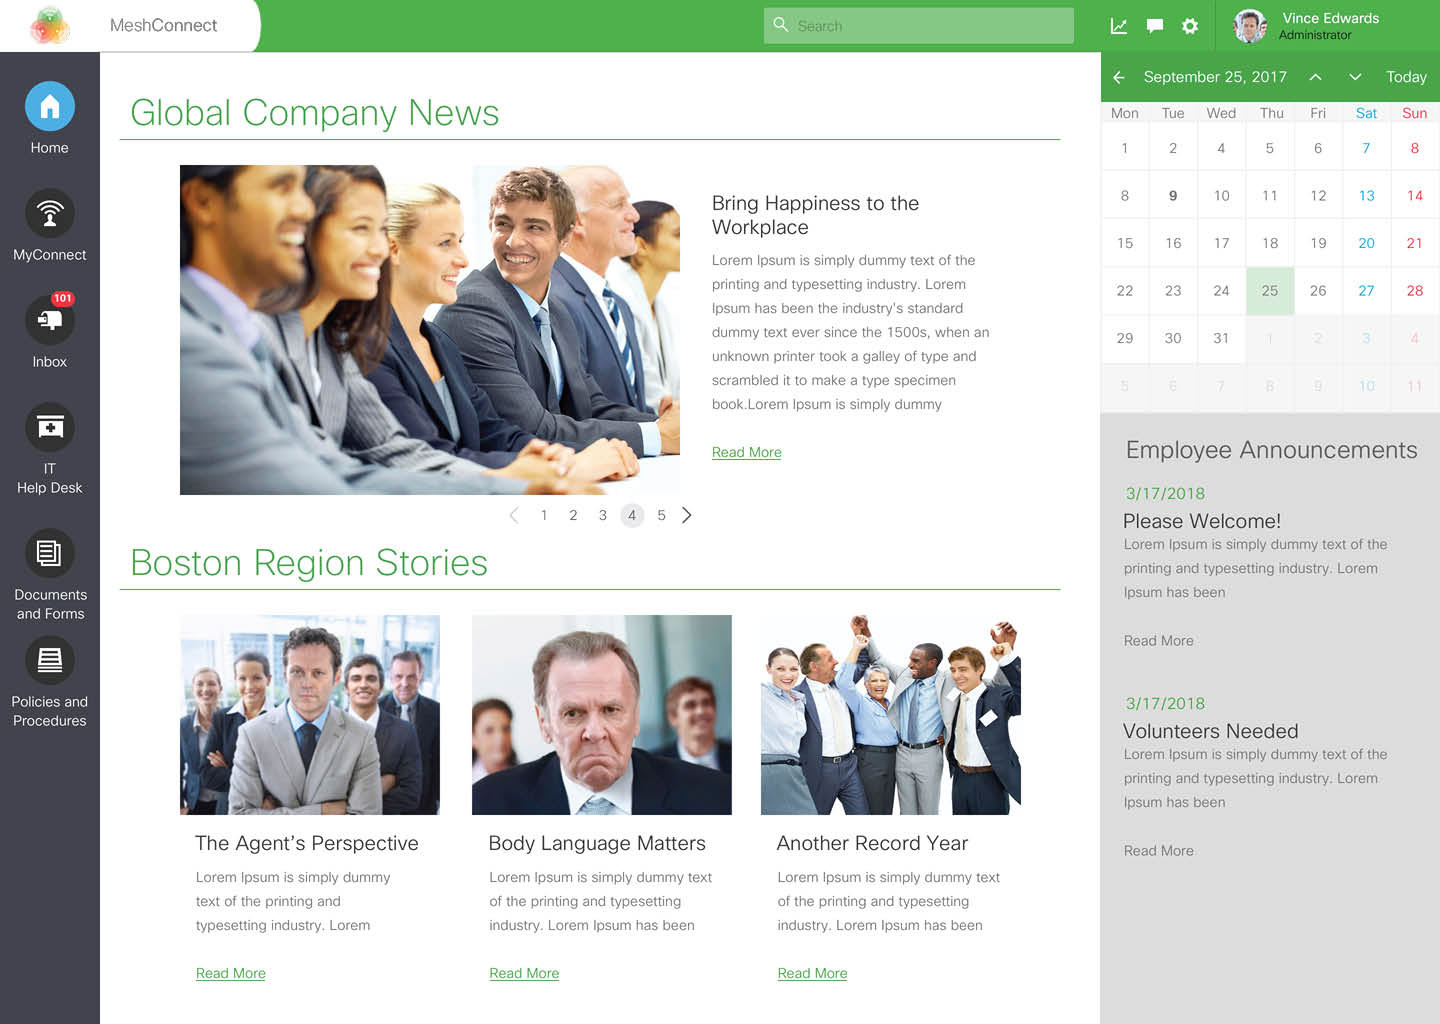This screenshot has height=1024, width=1440.
Task: Open Read More under Body Language Matters
Action: click(524, 973)
